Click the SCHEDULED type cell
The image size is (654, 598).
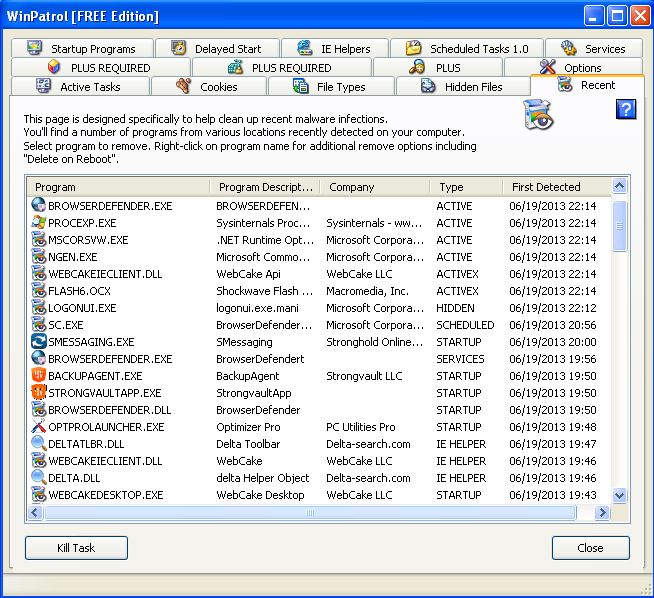click(x=465, y=325)
